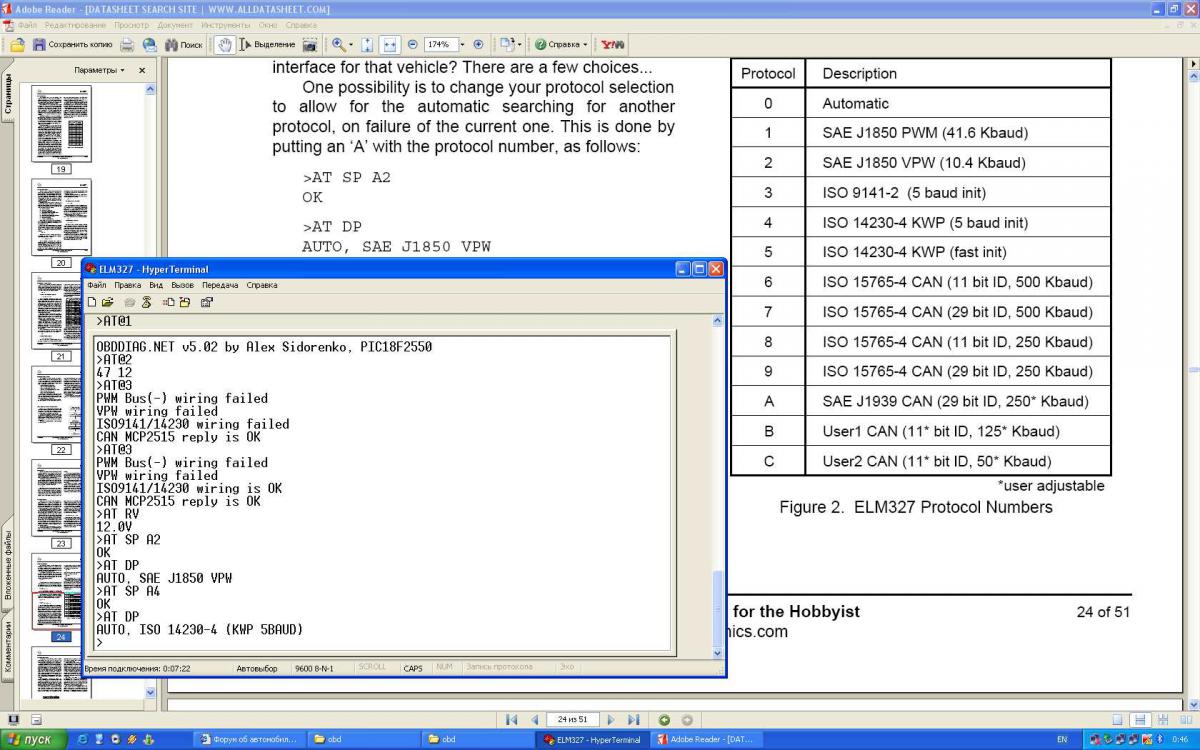Expand the Параметры options dropdown
The width and height of the screenshot is (1200, 750).
[99, 71]
